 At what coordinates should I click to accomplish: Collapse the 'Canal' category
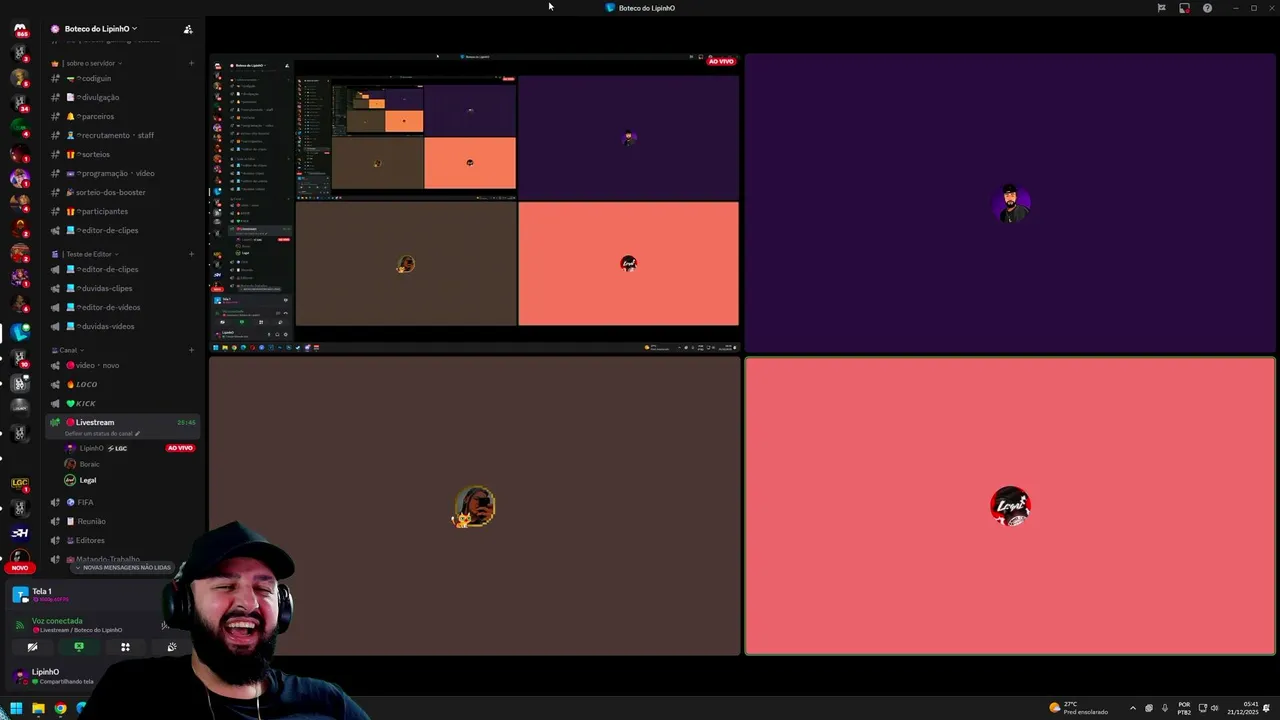click(x=68, y=350)
